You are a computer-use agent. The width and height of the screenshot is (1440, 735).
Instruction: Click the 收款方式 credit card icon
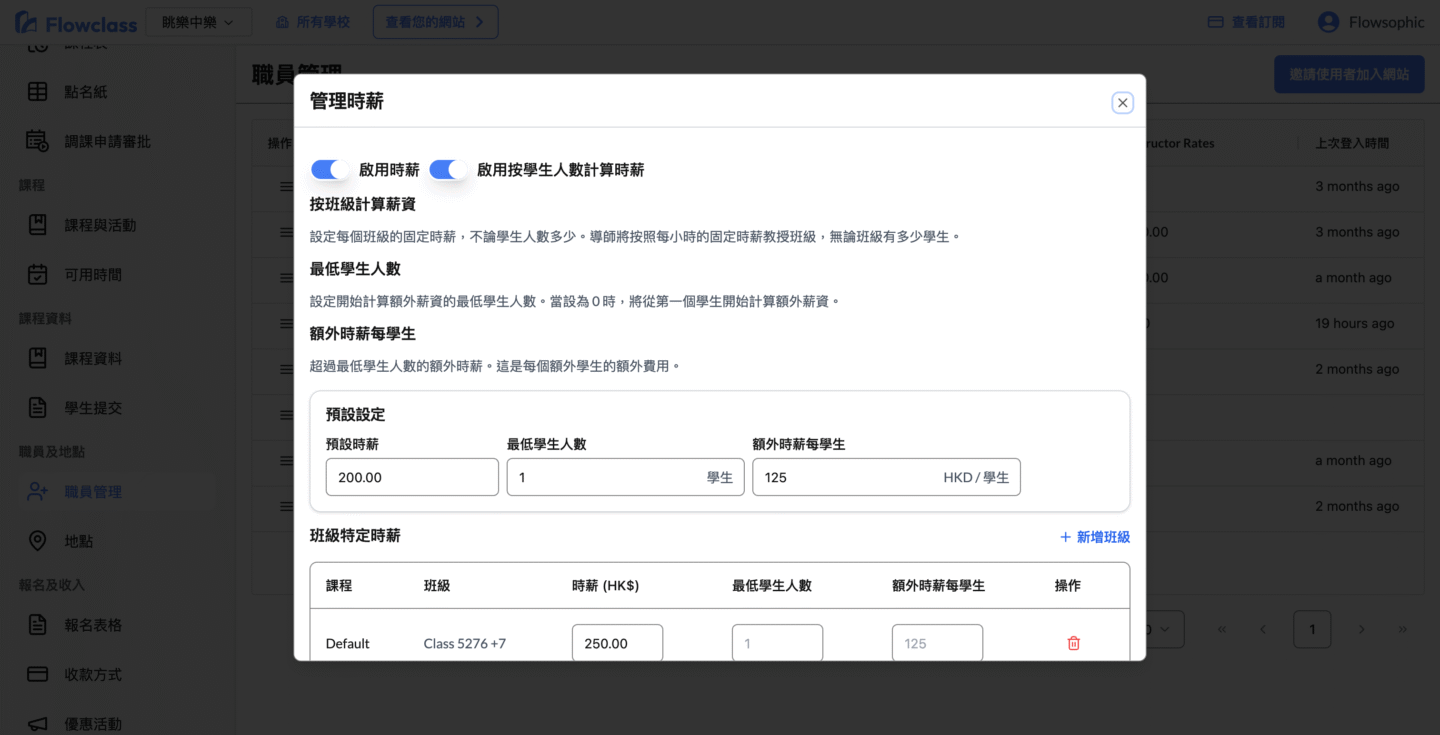tap(37, 674)
